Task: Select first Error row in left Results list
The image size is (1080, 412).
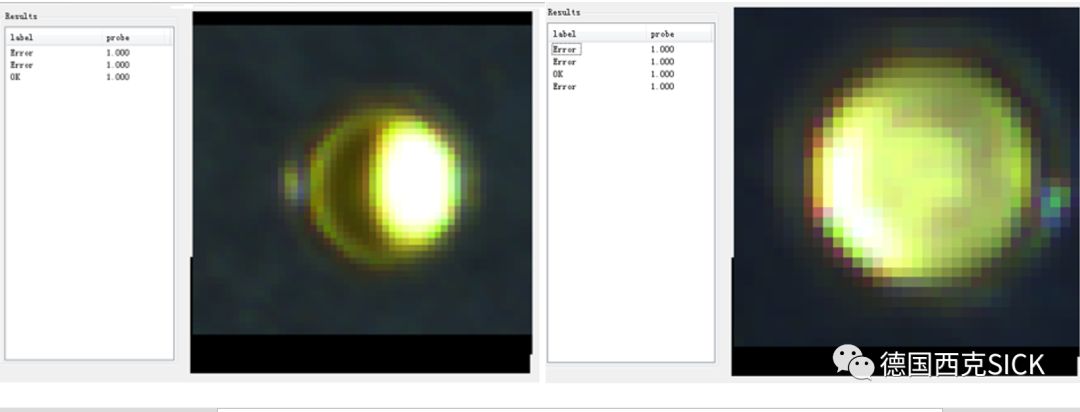Action: [x=21, y=53]
